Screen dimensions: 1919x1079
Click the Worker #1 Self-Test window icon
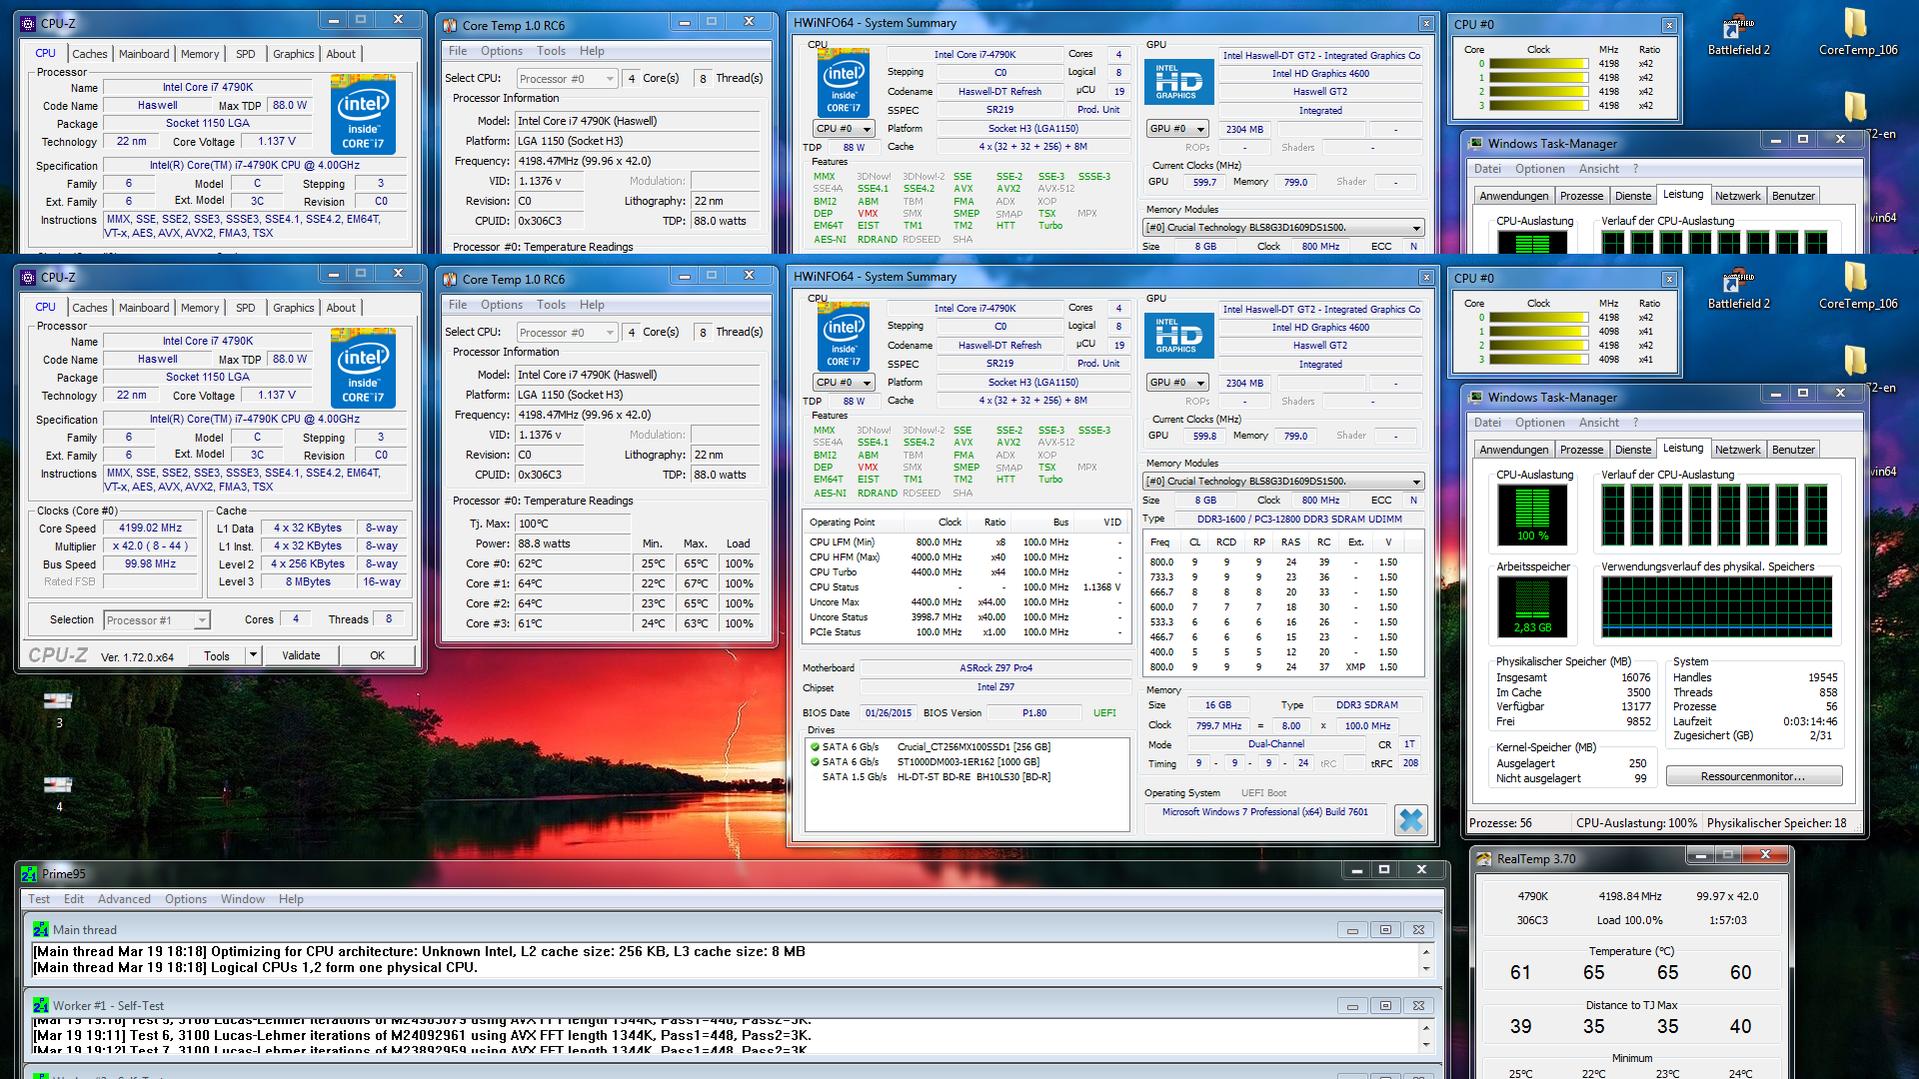(x=40, y=1005)
